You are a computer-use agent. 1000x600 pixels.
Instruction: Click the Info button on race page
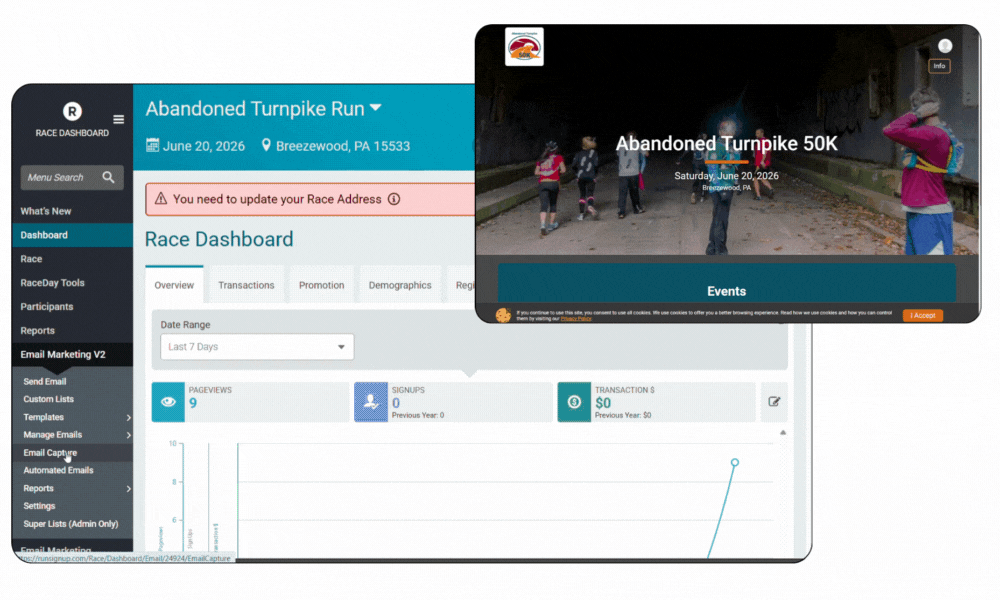click(x=939, y=66)
